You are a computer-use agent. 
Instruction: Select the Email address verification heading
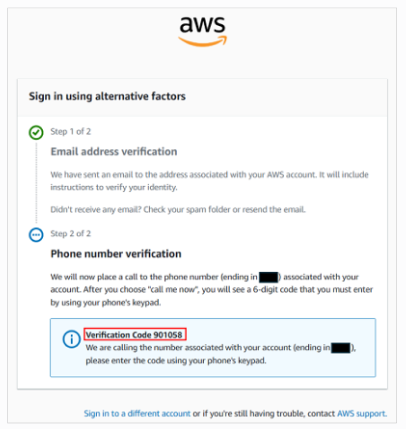[114, 152]
